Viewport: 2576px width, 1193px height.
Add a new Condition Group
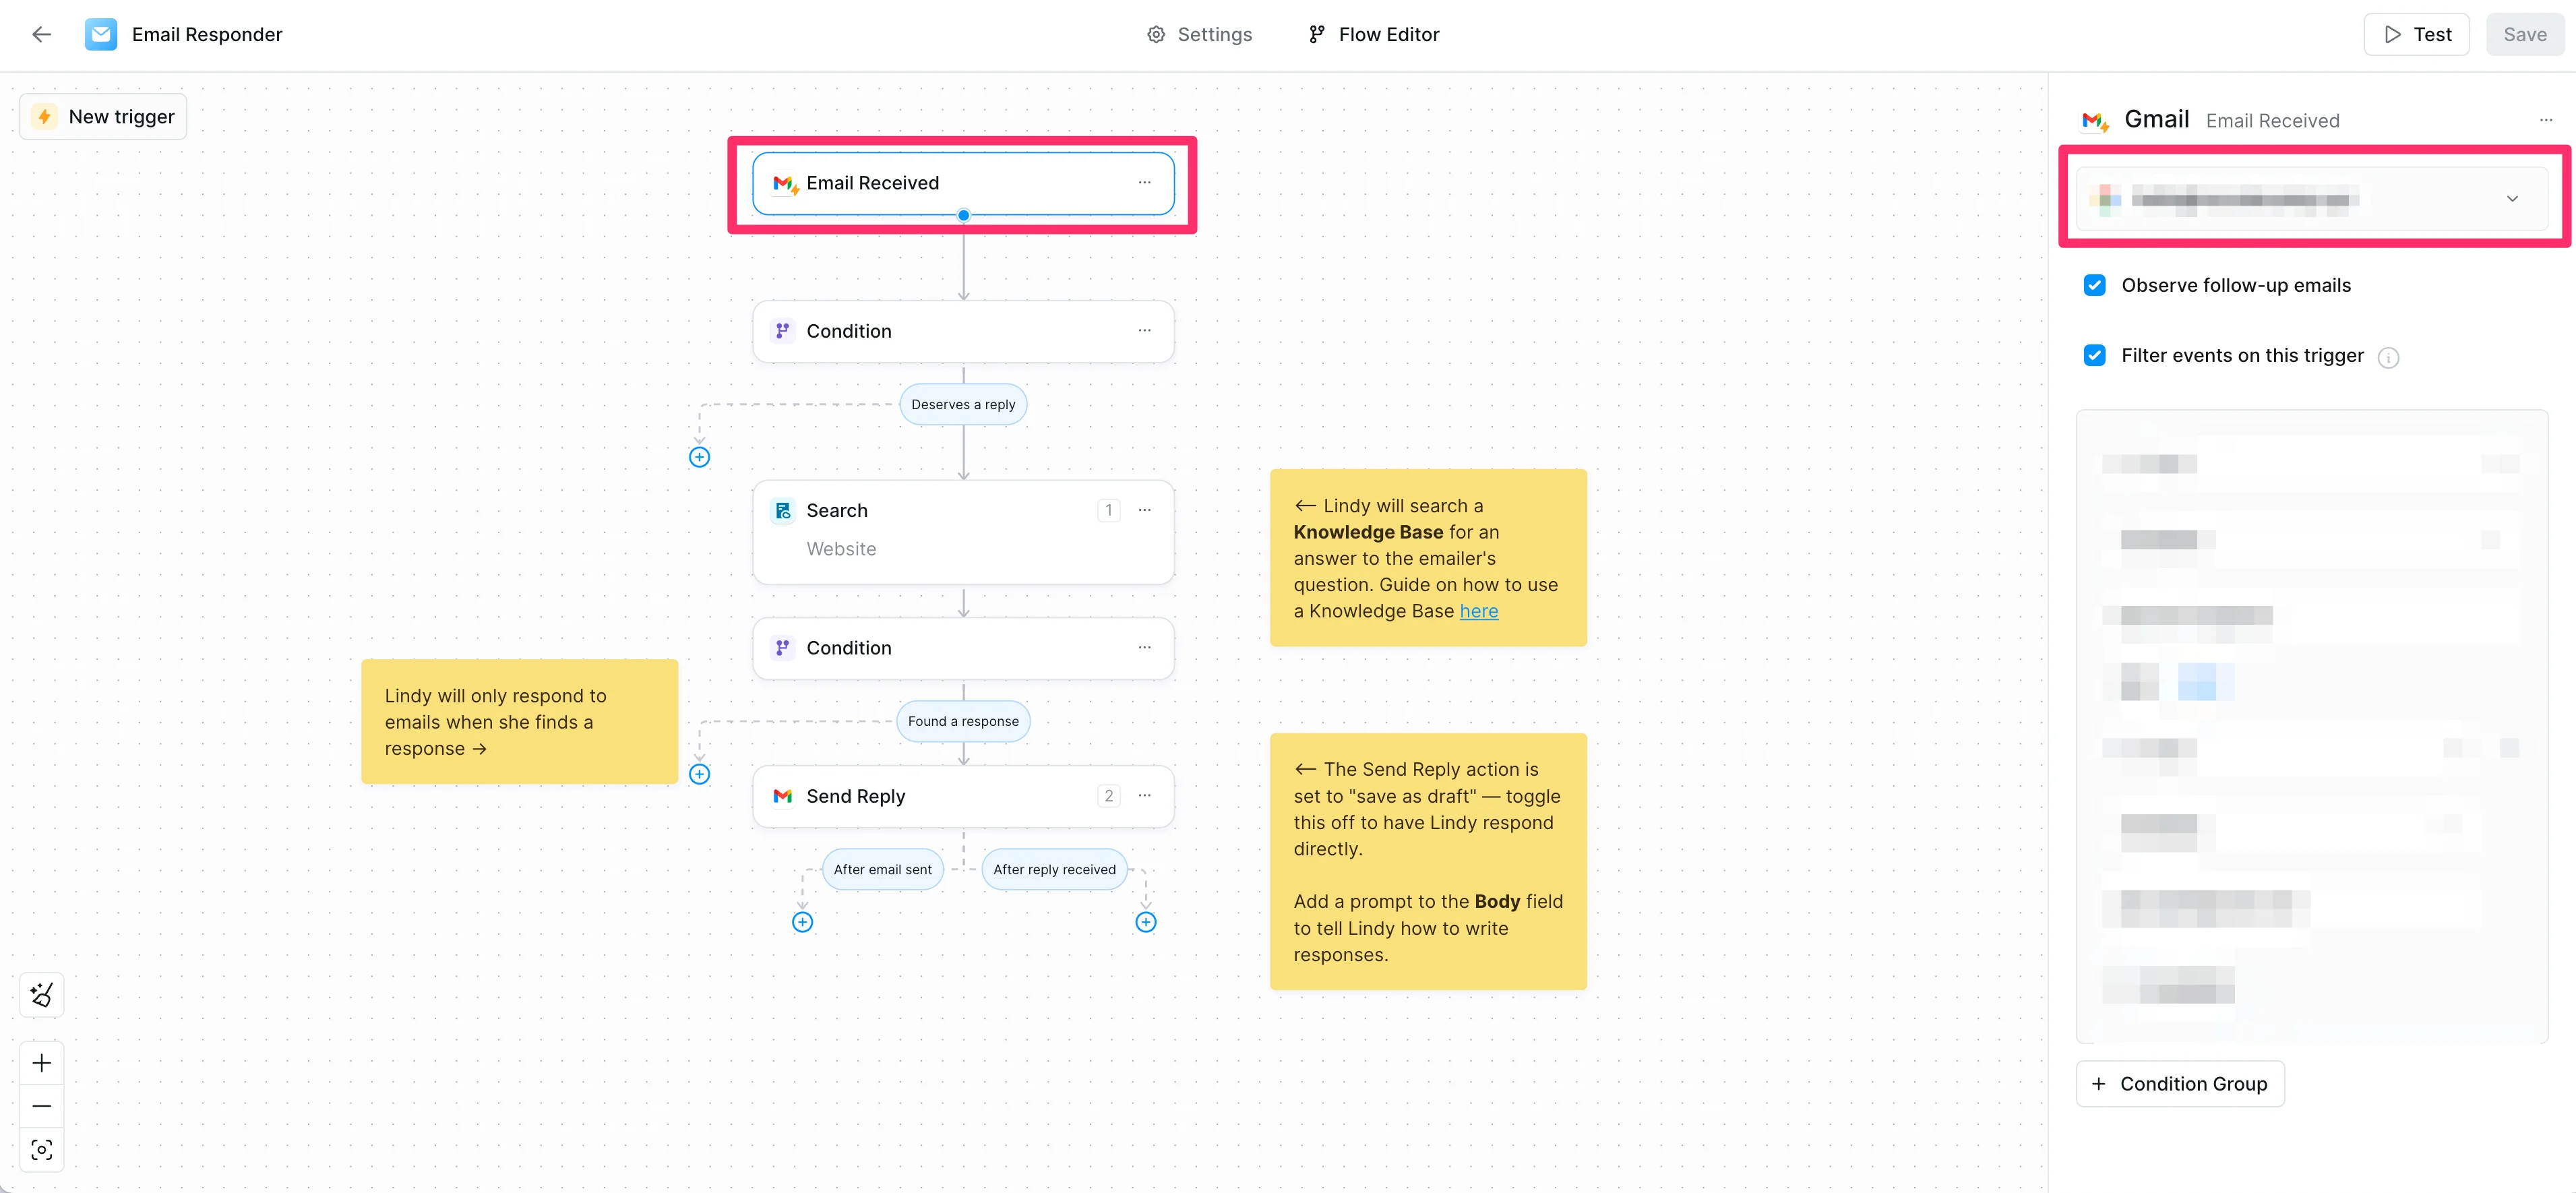[x=2180, y=1083]
